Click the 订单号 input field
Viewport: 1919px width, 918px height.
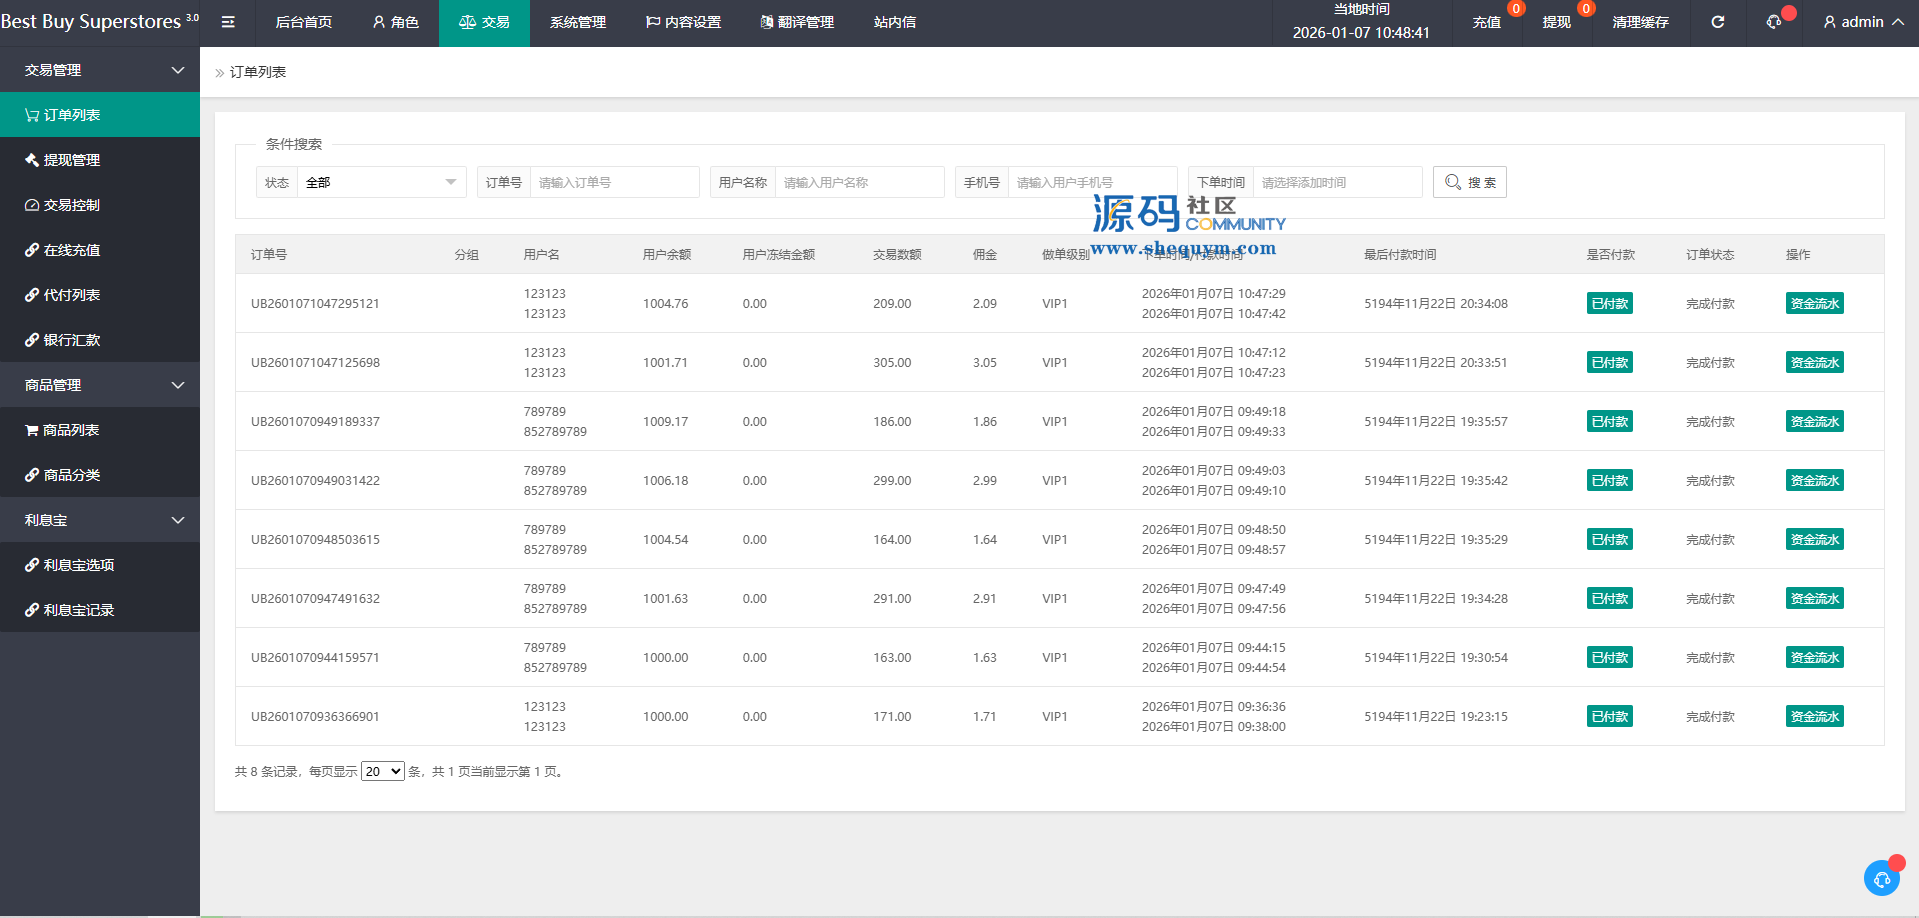613,182
